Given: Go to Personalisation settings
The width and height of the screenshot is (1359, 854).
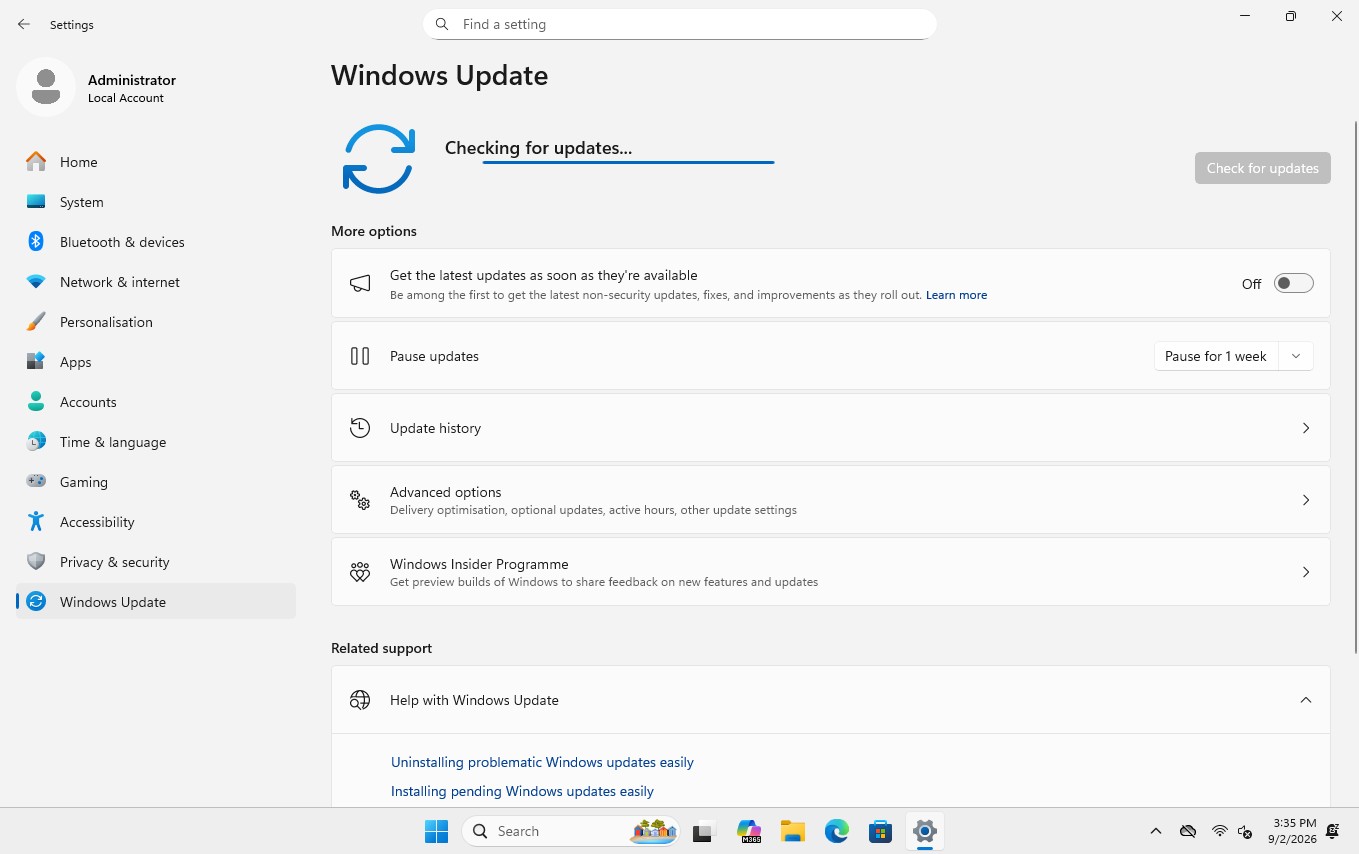Looking at the screenshot, I should (x=156, y=322).
